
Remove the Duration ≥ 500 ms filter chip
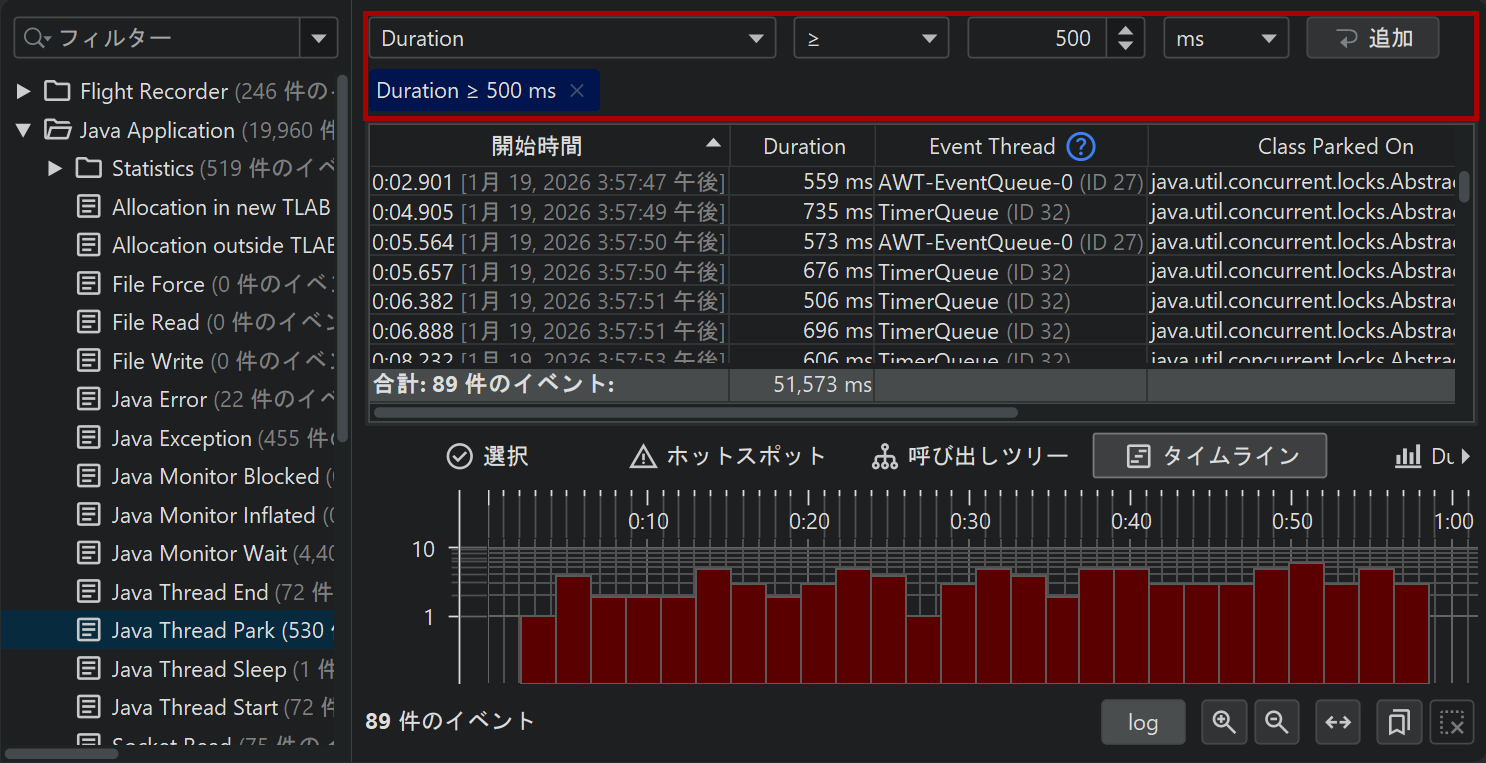[x=577, y=91]
